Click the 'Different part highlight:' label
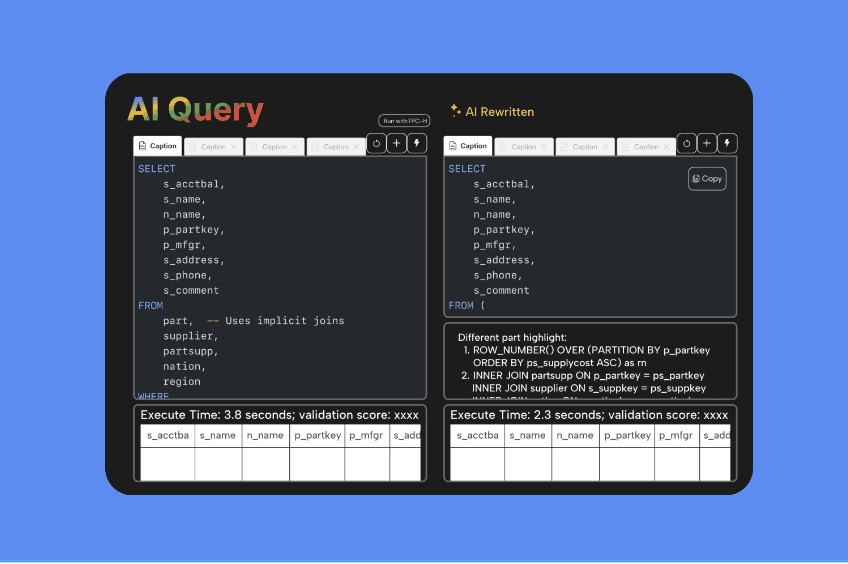Viewport: 848px width, 564px height. (x=512, y=337)
